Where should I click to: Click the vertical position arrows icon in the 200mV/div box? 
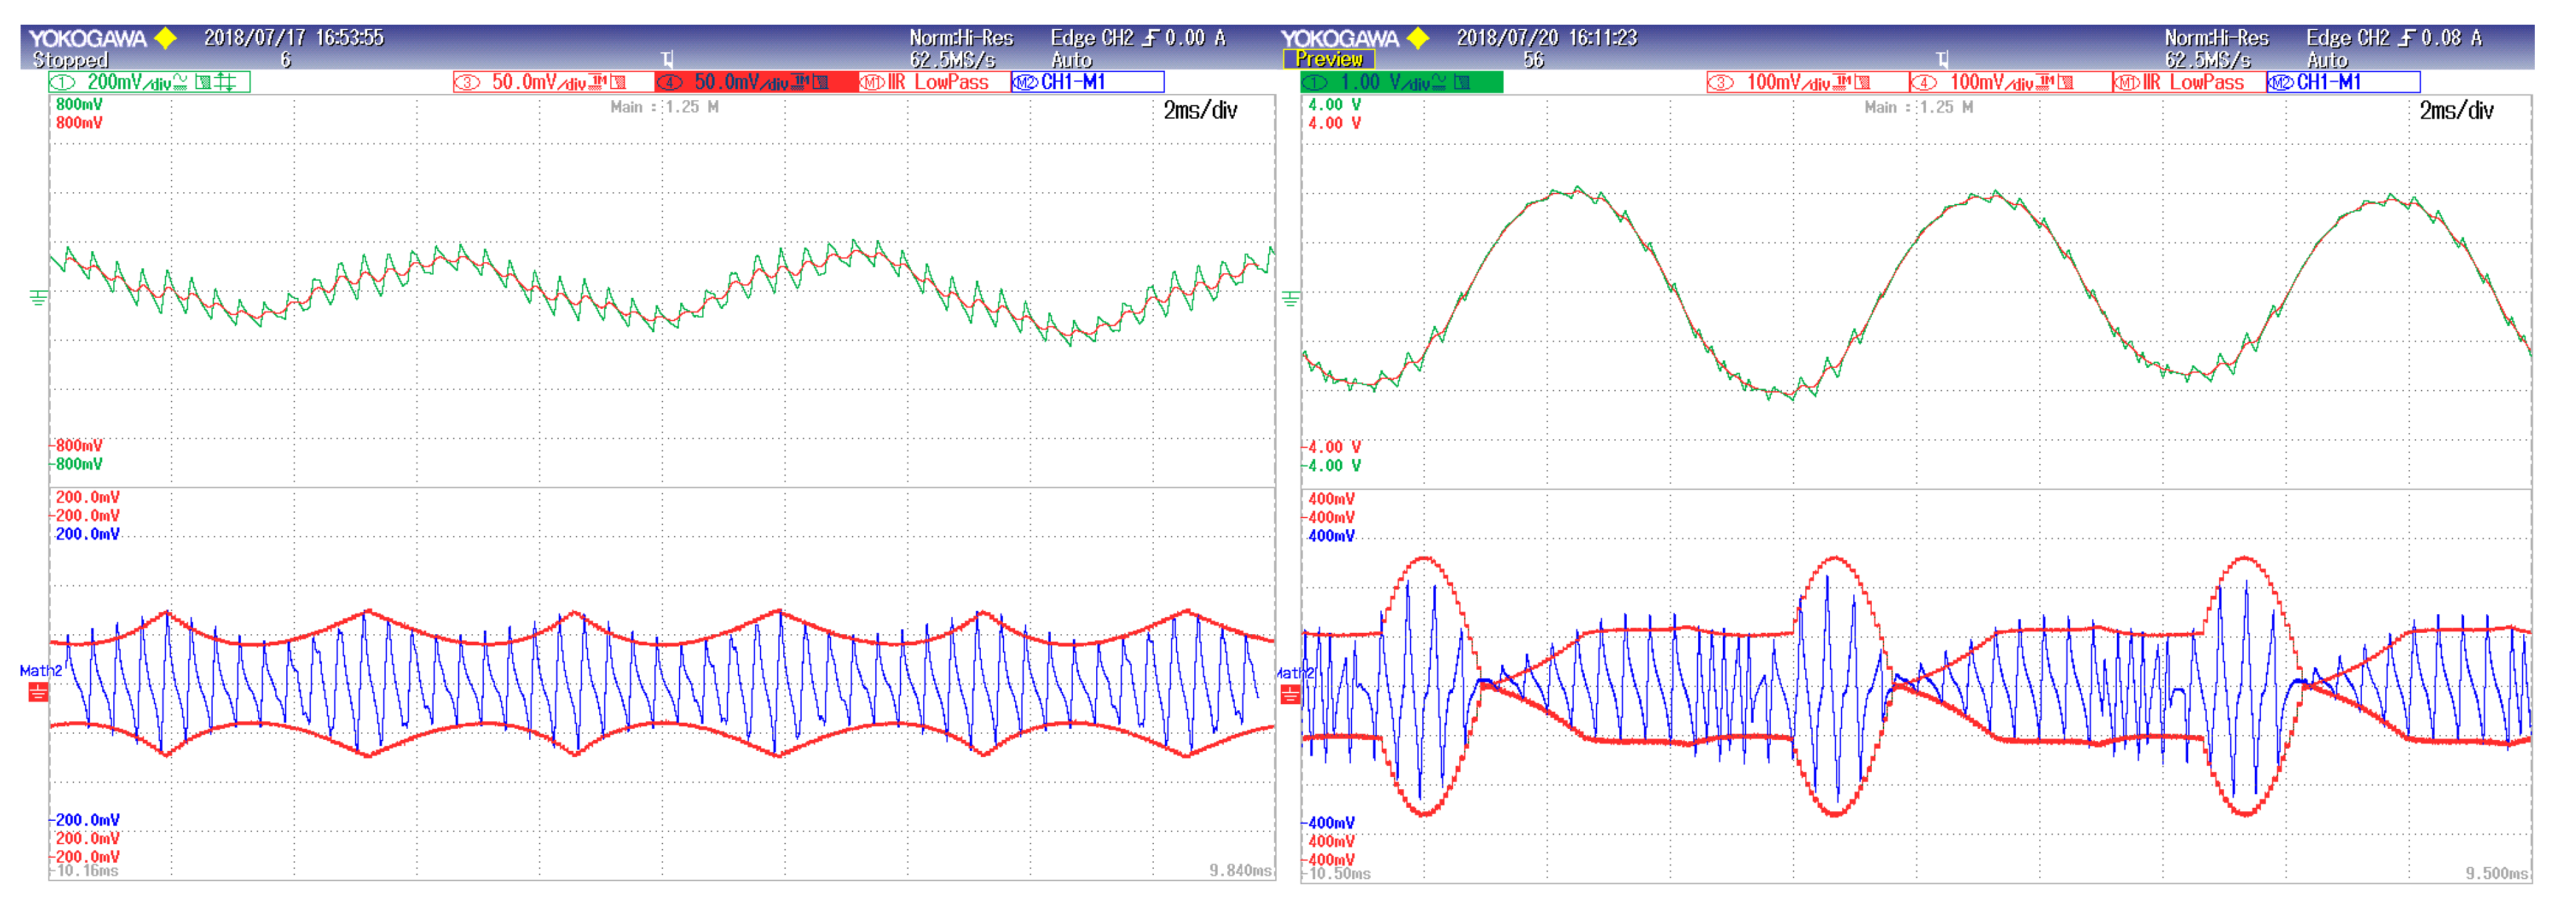coord(226,82)
